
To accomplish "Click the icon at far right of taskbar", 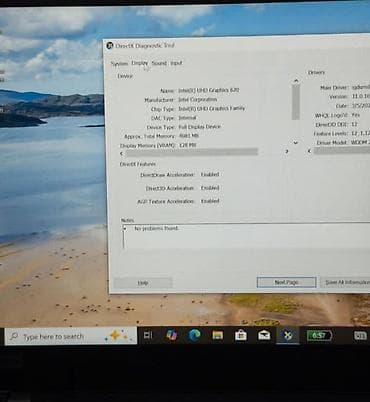I will (360, 335).
